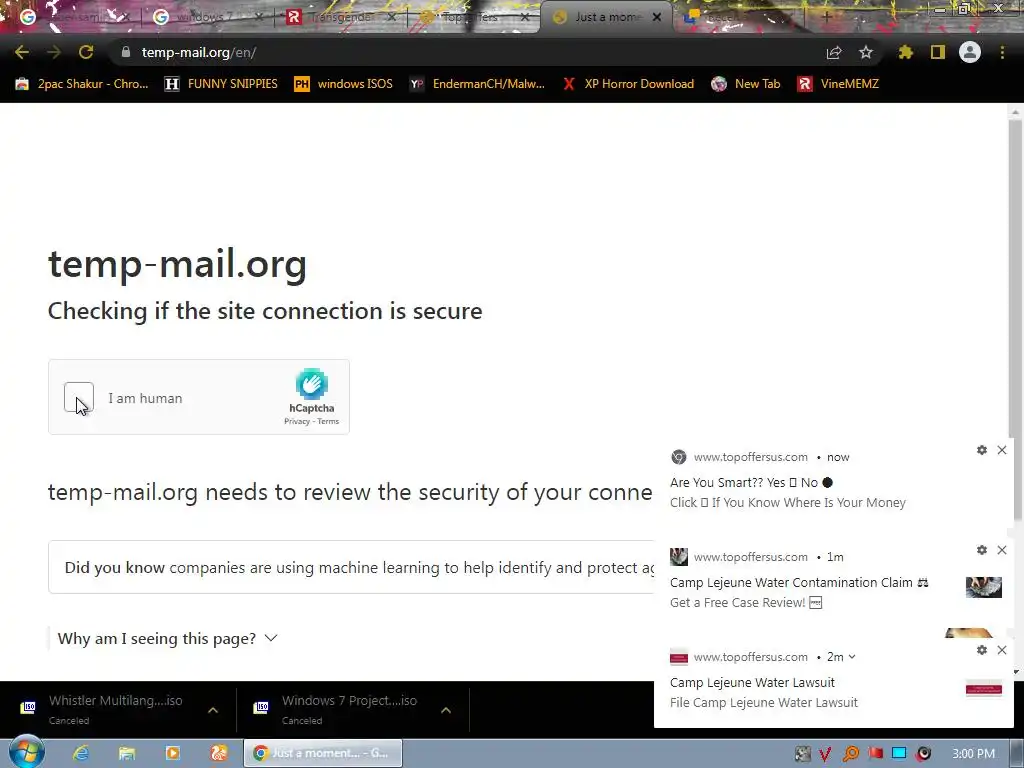This screenshot has width=1024, height=768.
Task: Close the 'Camp Lejeune Water Contamination Claim' notification
Action: [1002, 550]
